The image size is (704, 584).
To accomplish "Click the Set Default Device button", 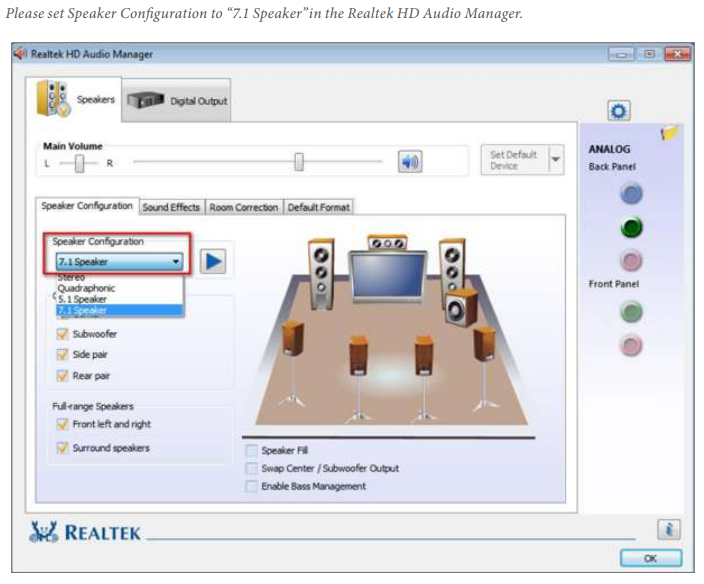I will (515, 160).
